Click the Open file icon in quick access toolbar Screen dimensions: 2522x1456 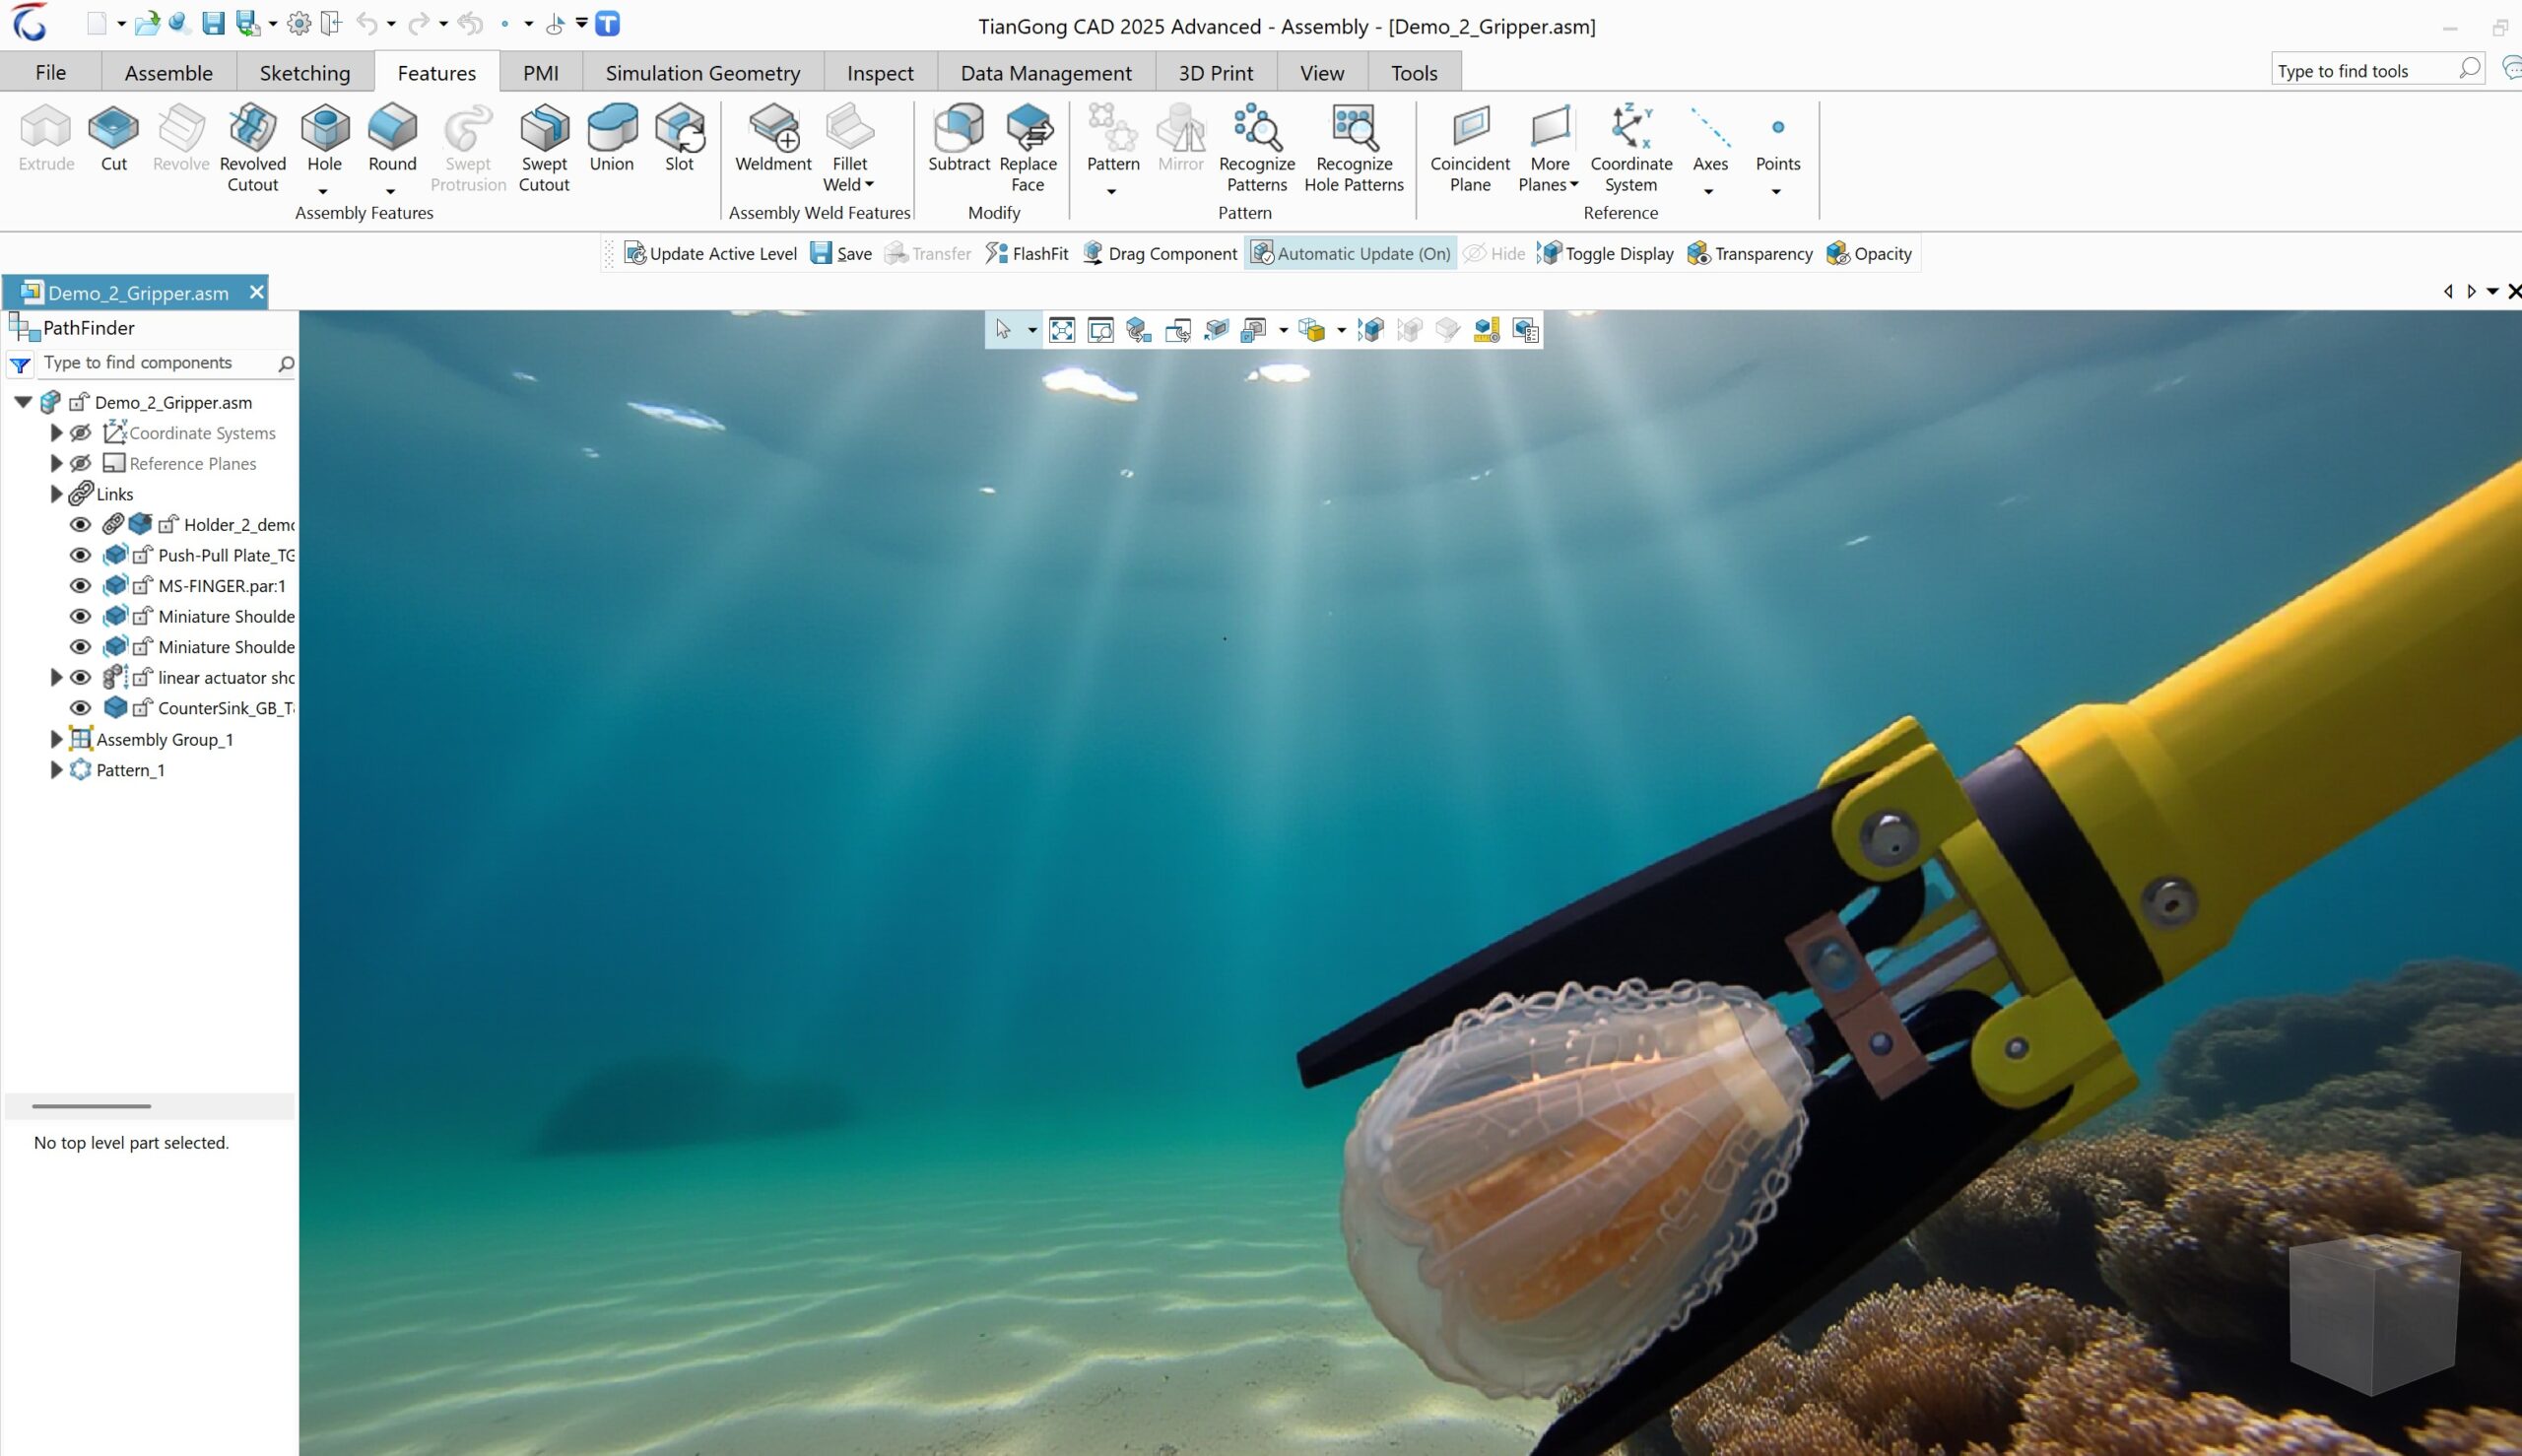click(x=147, y=23)
